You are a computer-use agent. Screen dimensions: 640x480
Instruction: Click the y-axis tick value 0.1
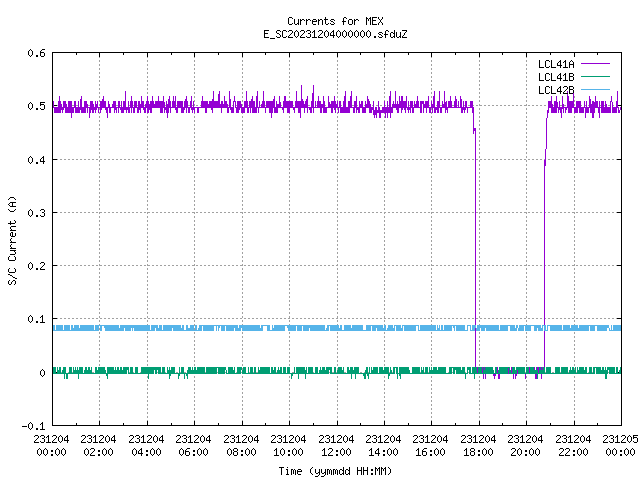[36, 319]
